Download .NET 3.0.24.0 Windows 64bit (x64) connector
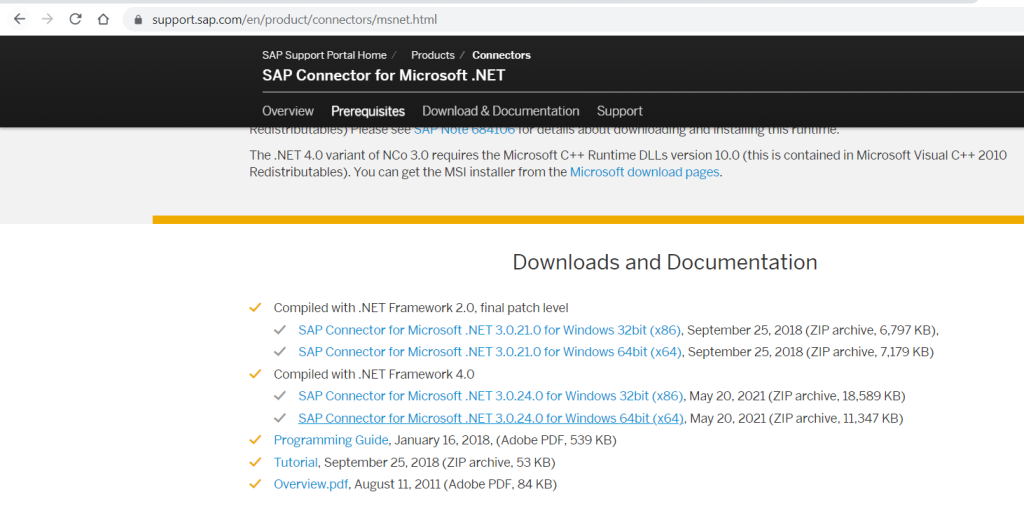The width and height of the screenshot is (1024, 527). pos(491,418)
